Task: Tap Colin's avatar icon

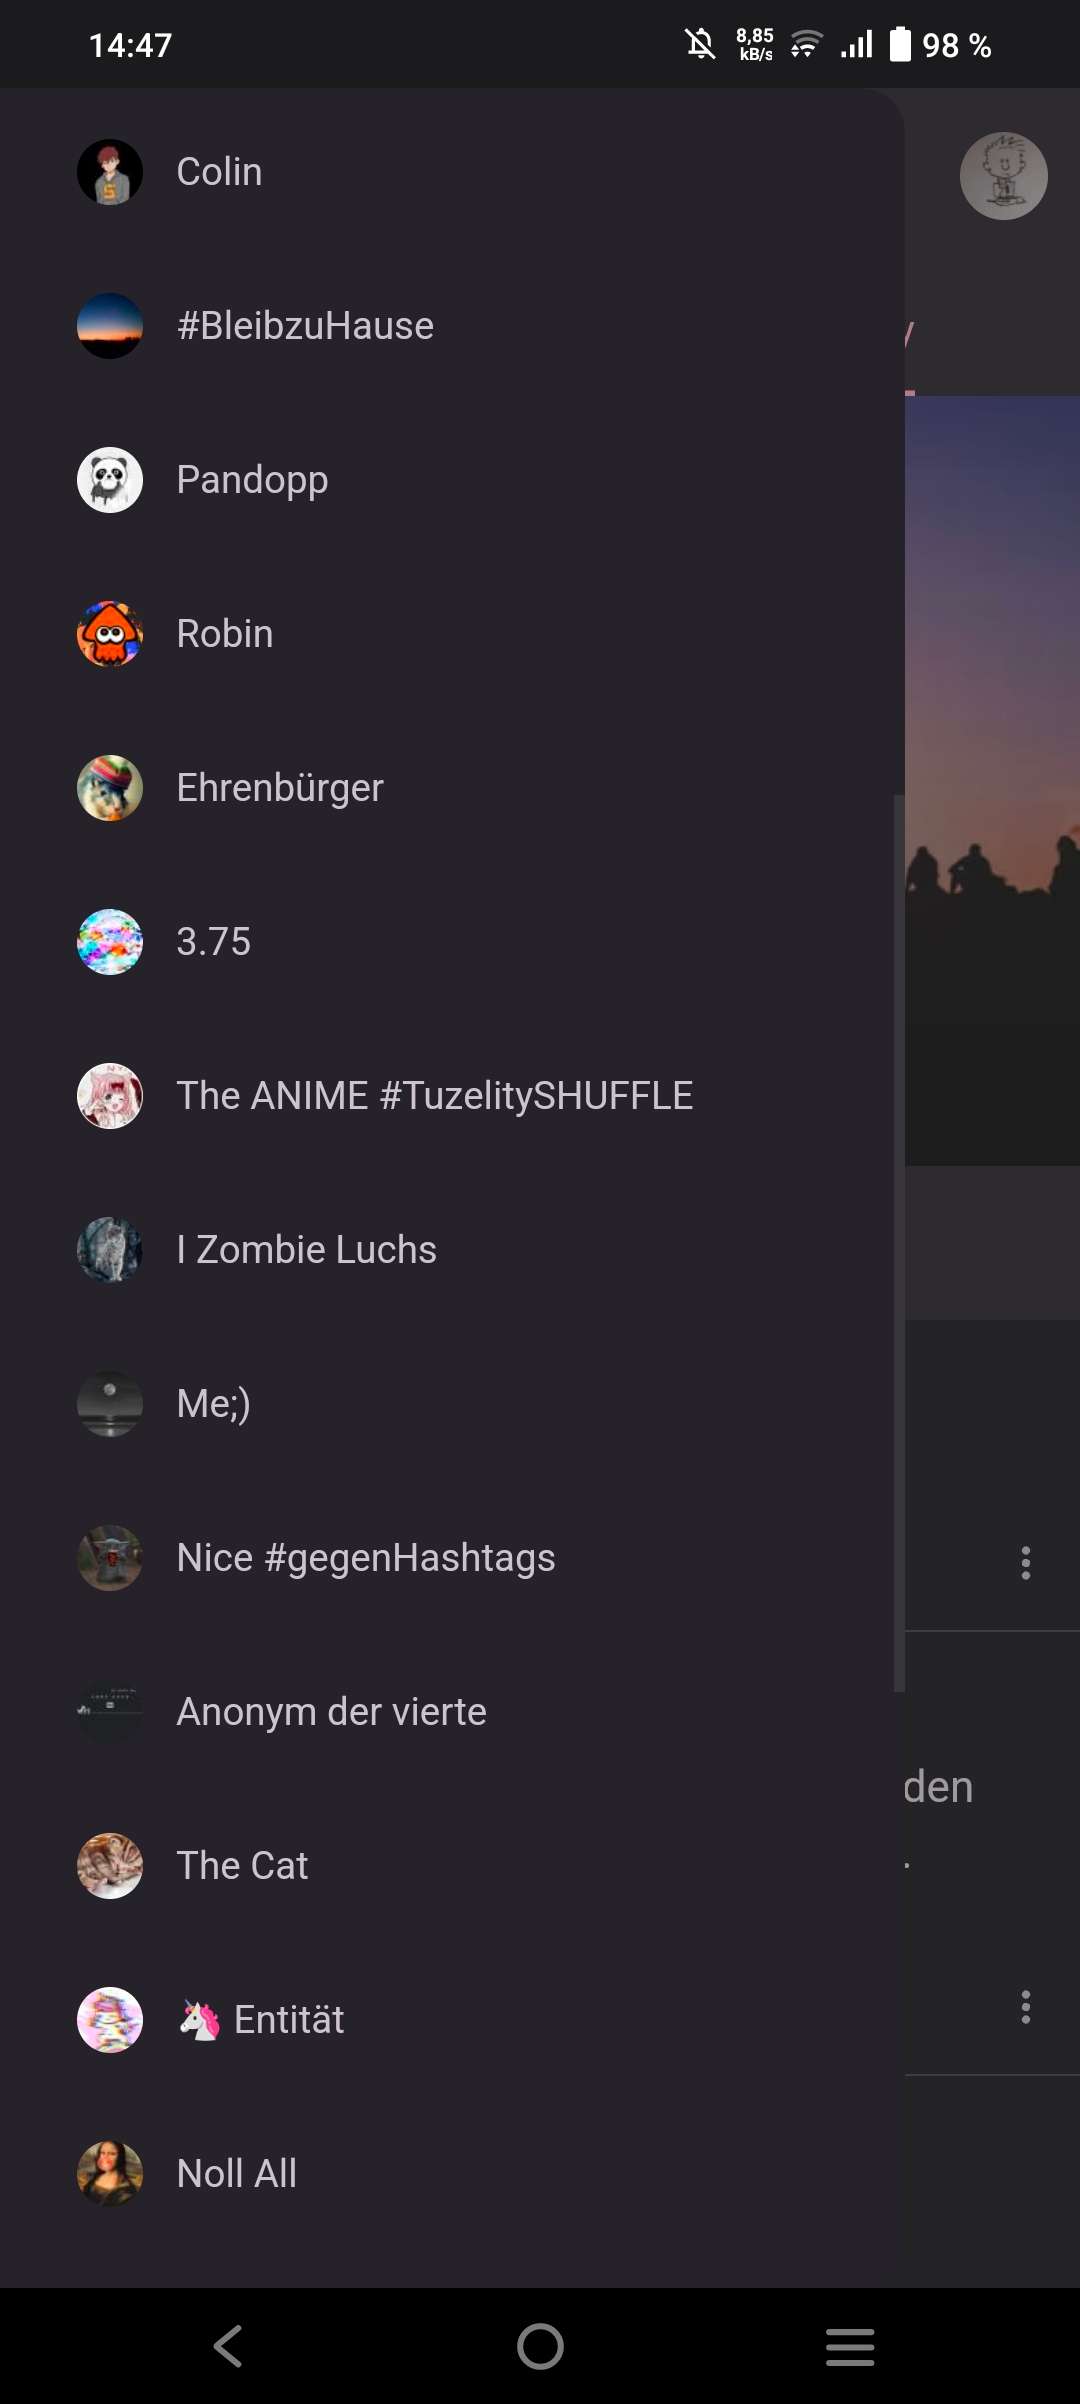Action: coord(110,172)
